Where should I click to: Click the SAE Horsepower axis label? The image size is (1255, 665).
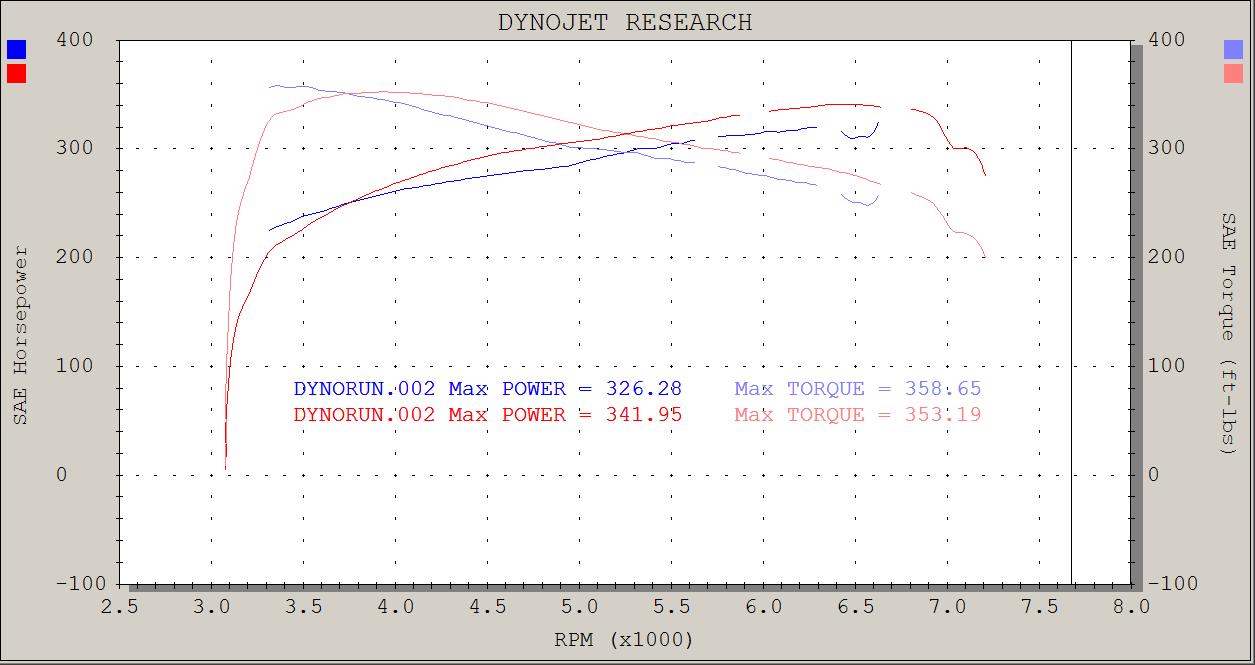point(20,335)
